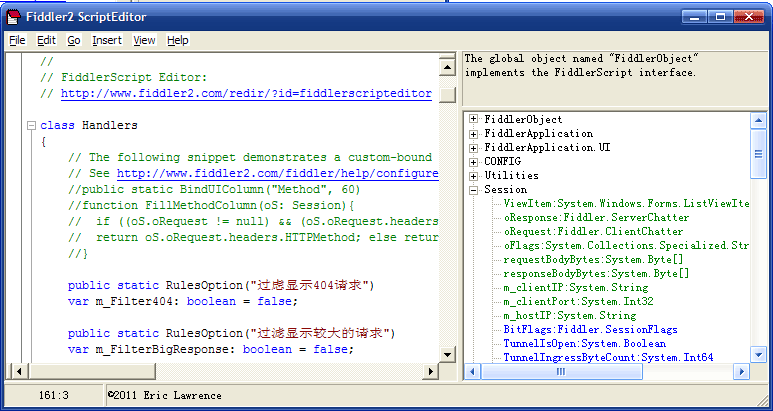The width and height of the screenshot is (773, 411).
Task: Click the object tree vertical scrollbar thumb
Action: point(758,154)
